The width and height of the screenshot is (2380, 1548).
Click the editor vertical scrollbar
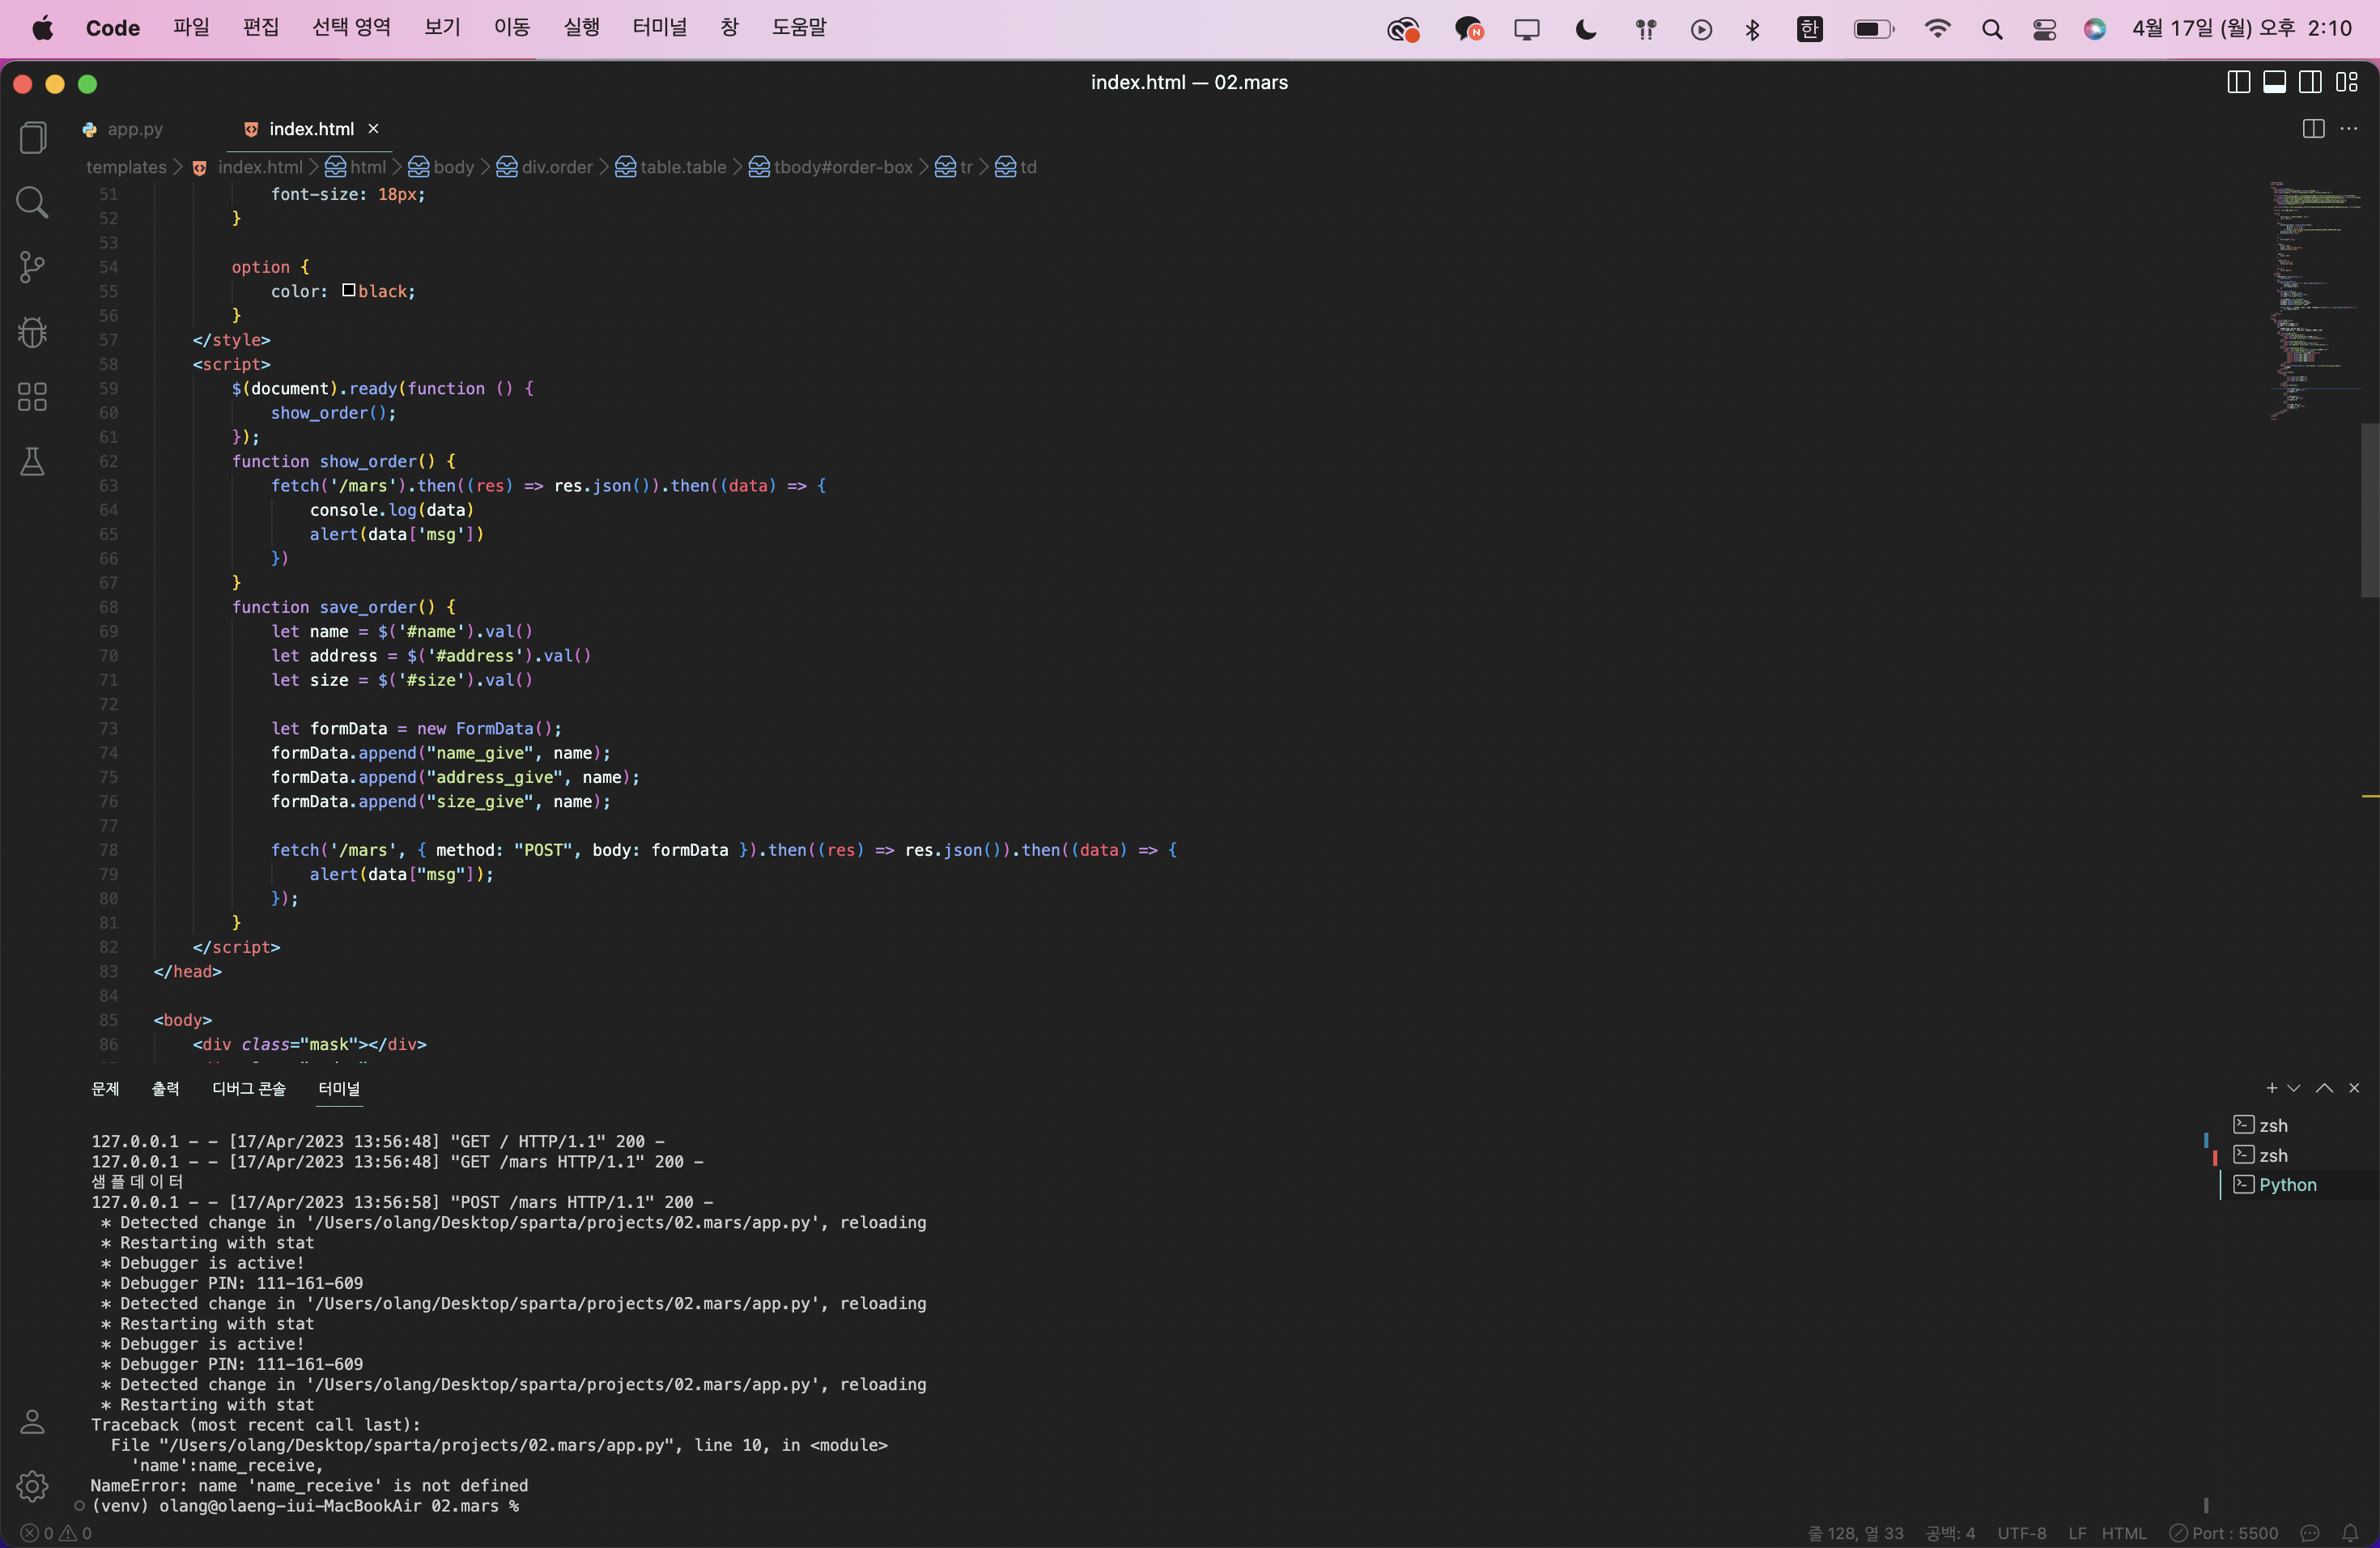[2370, 510]
